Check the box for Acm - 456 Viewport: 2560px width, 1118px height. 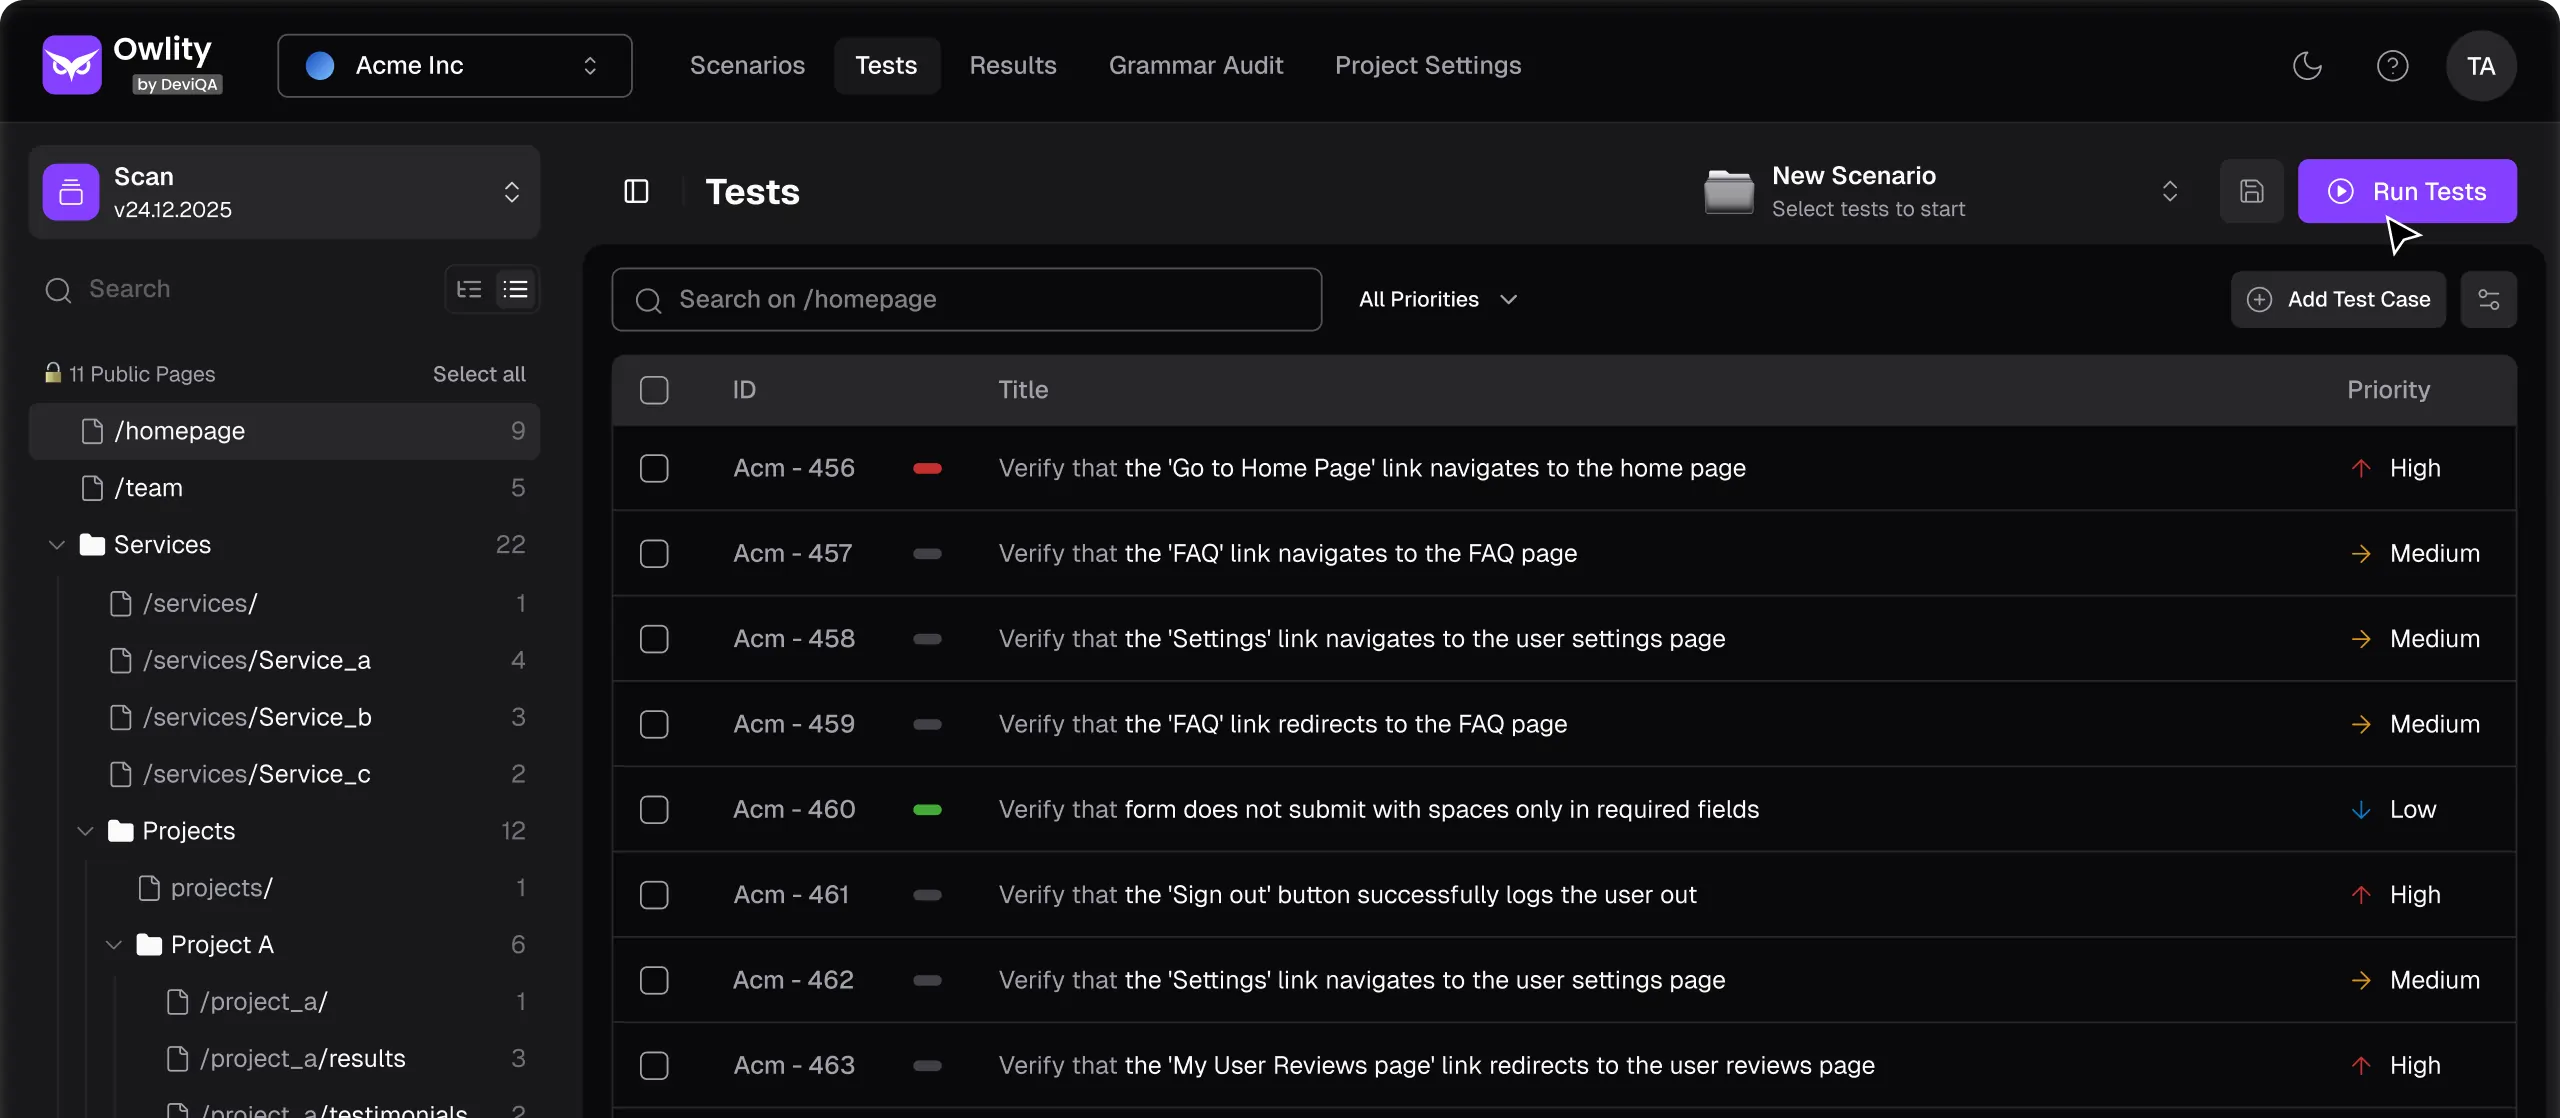click(x=654, y=468)
